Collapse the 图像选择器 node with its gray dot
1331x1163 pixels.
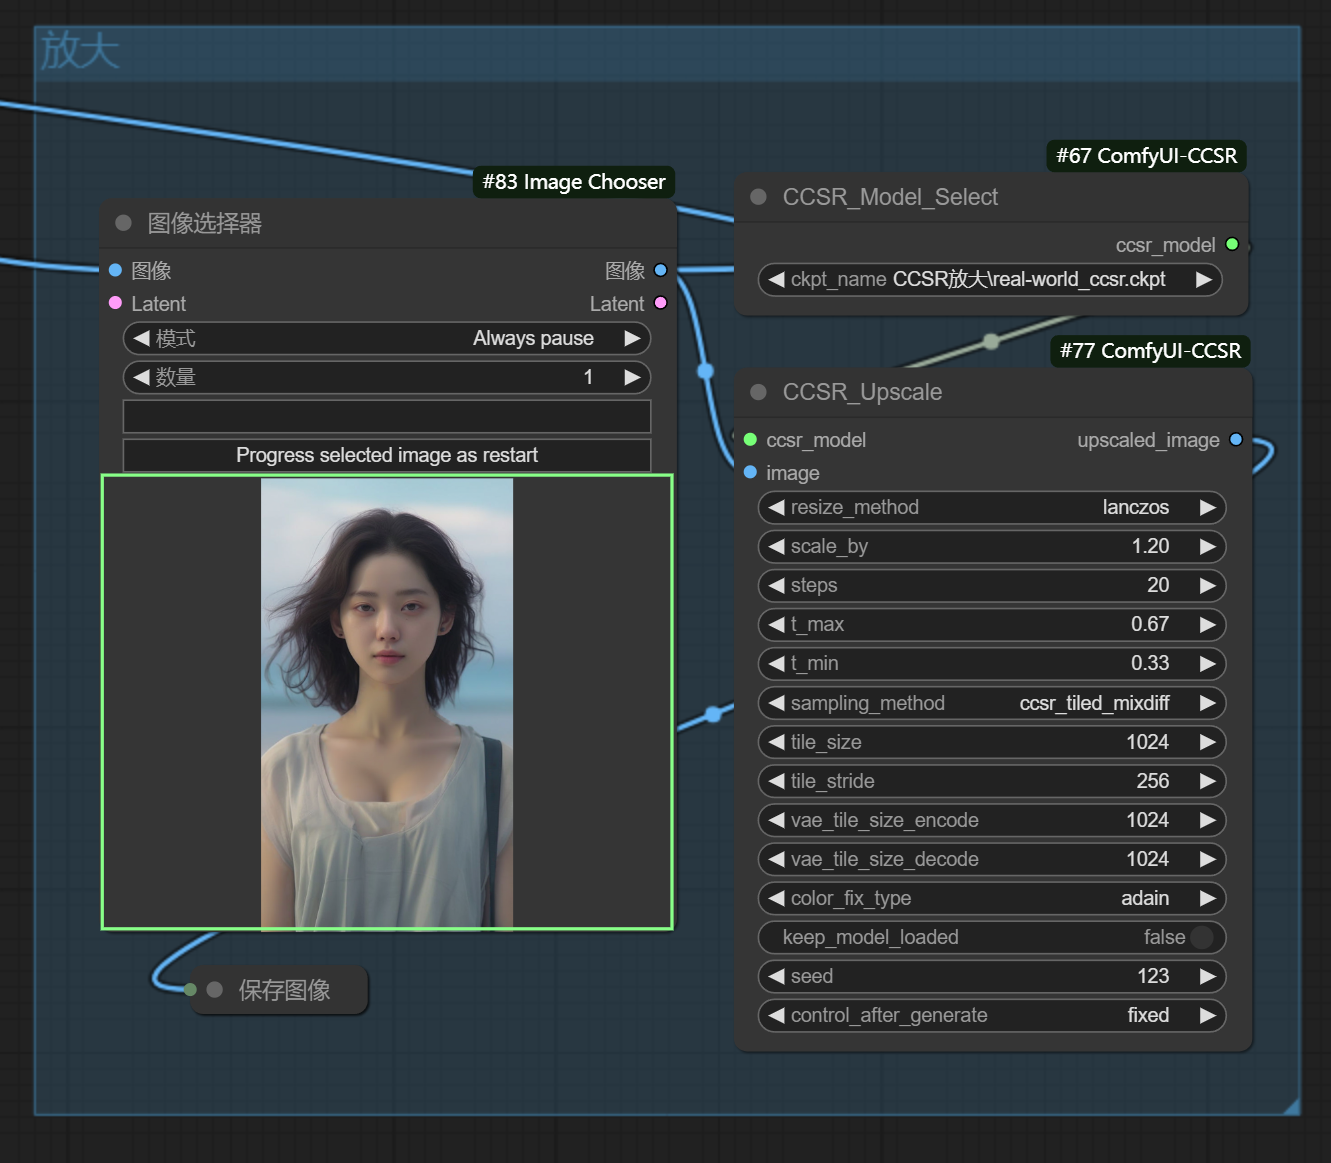click(x=124, y=223)
